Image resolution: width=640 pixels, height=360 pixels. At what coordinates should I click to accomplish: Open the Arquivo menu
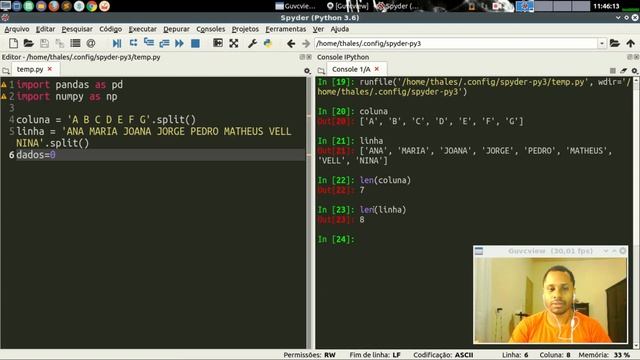[x=17, y=29]
